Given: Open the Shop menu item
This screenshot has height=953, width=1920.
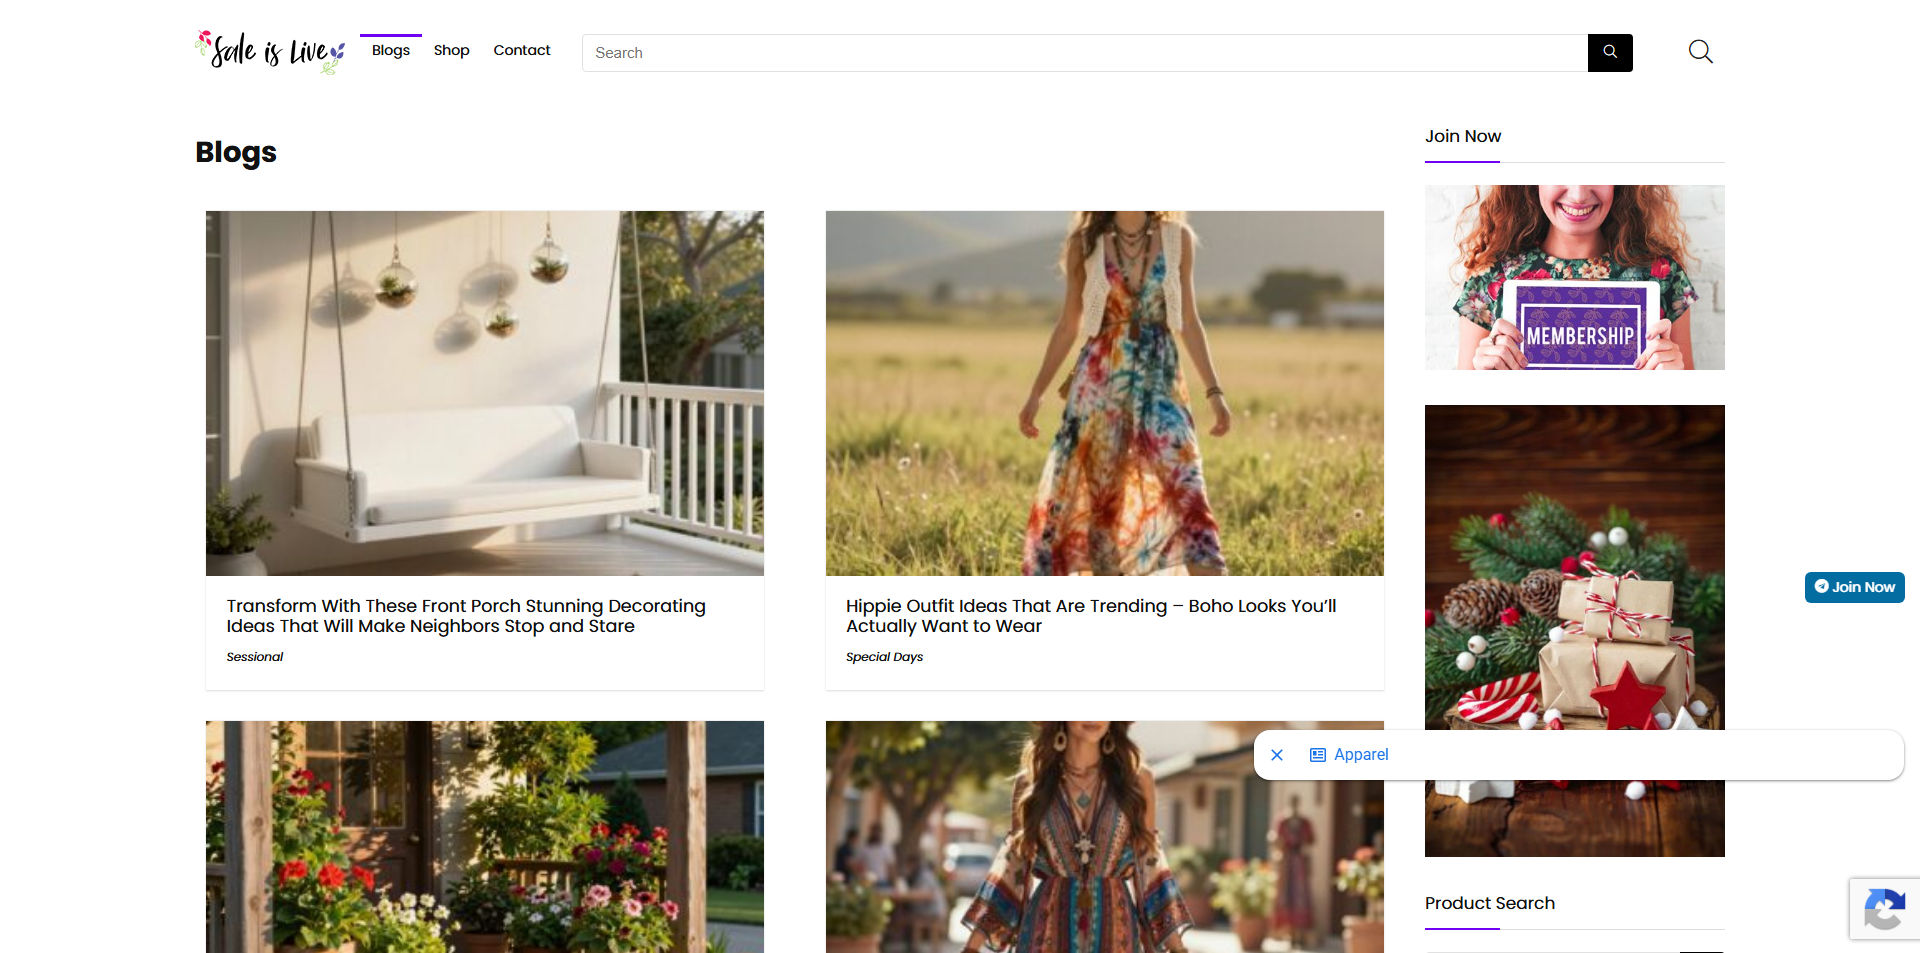Looking at the screenshot, I should click(x=451, y=50).
